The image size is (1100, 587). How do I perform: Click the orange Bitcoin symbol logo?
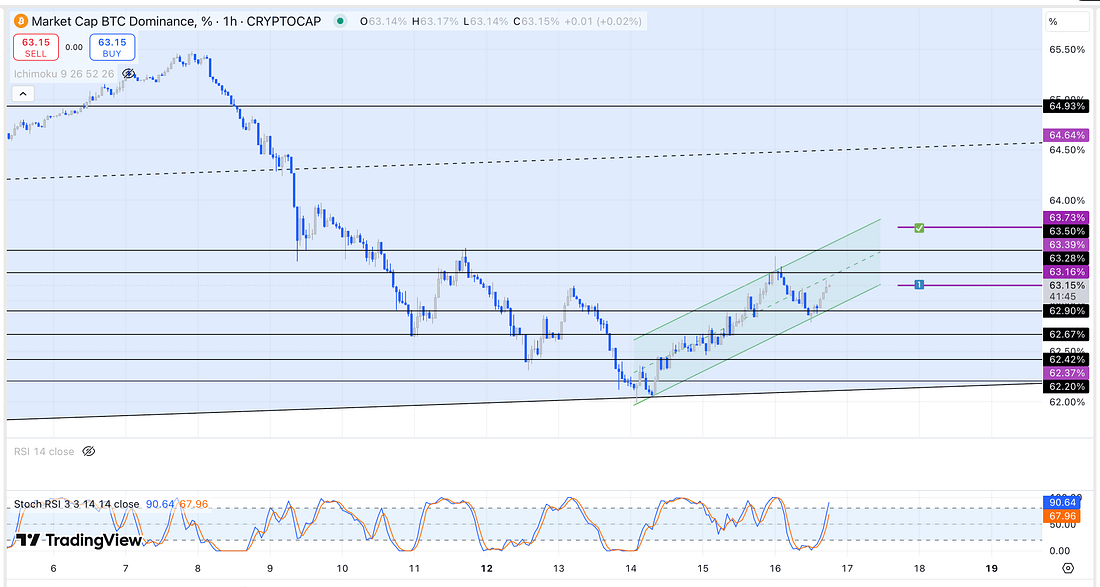[x=18, y=21]
